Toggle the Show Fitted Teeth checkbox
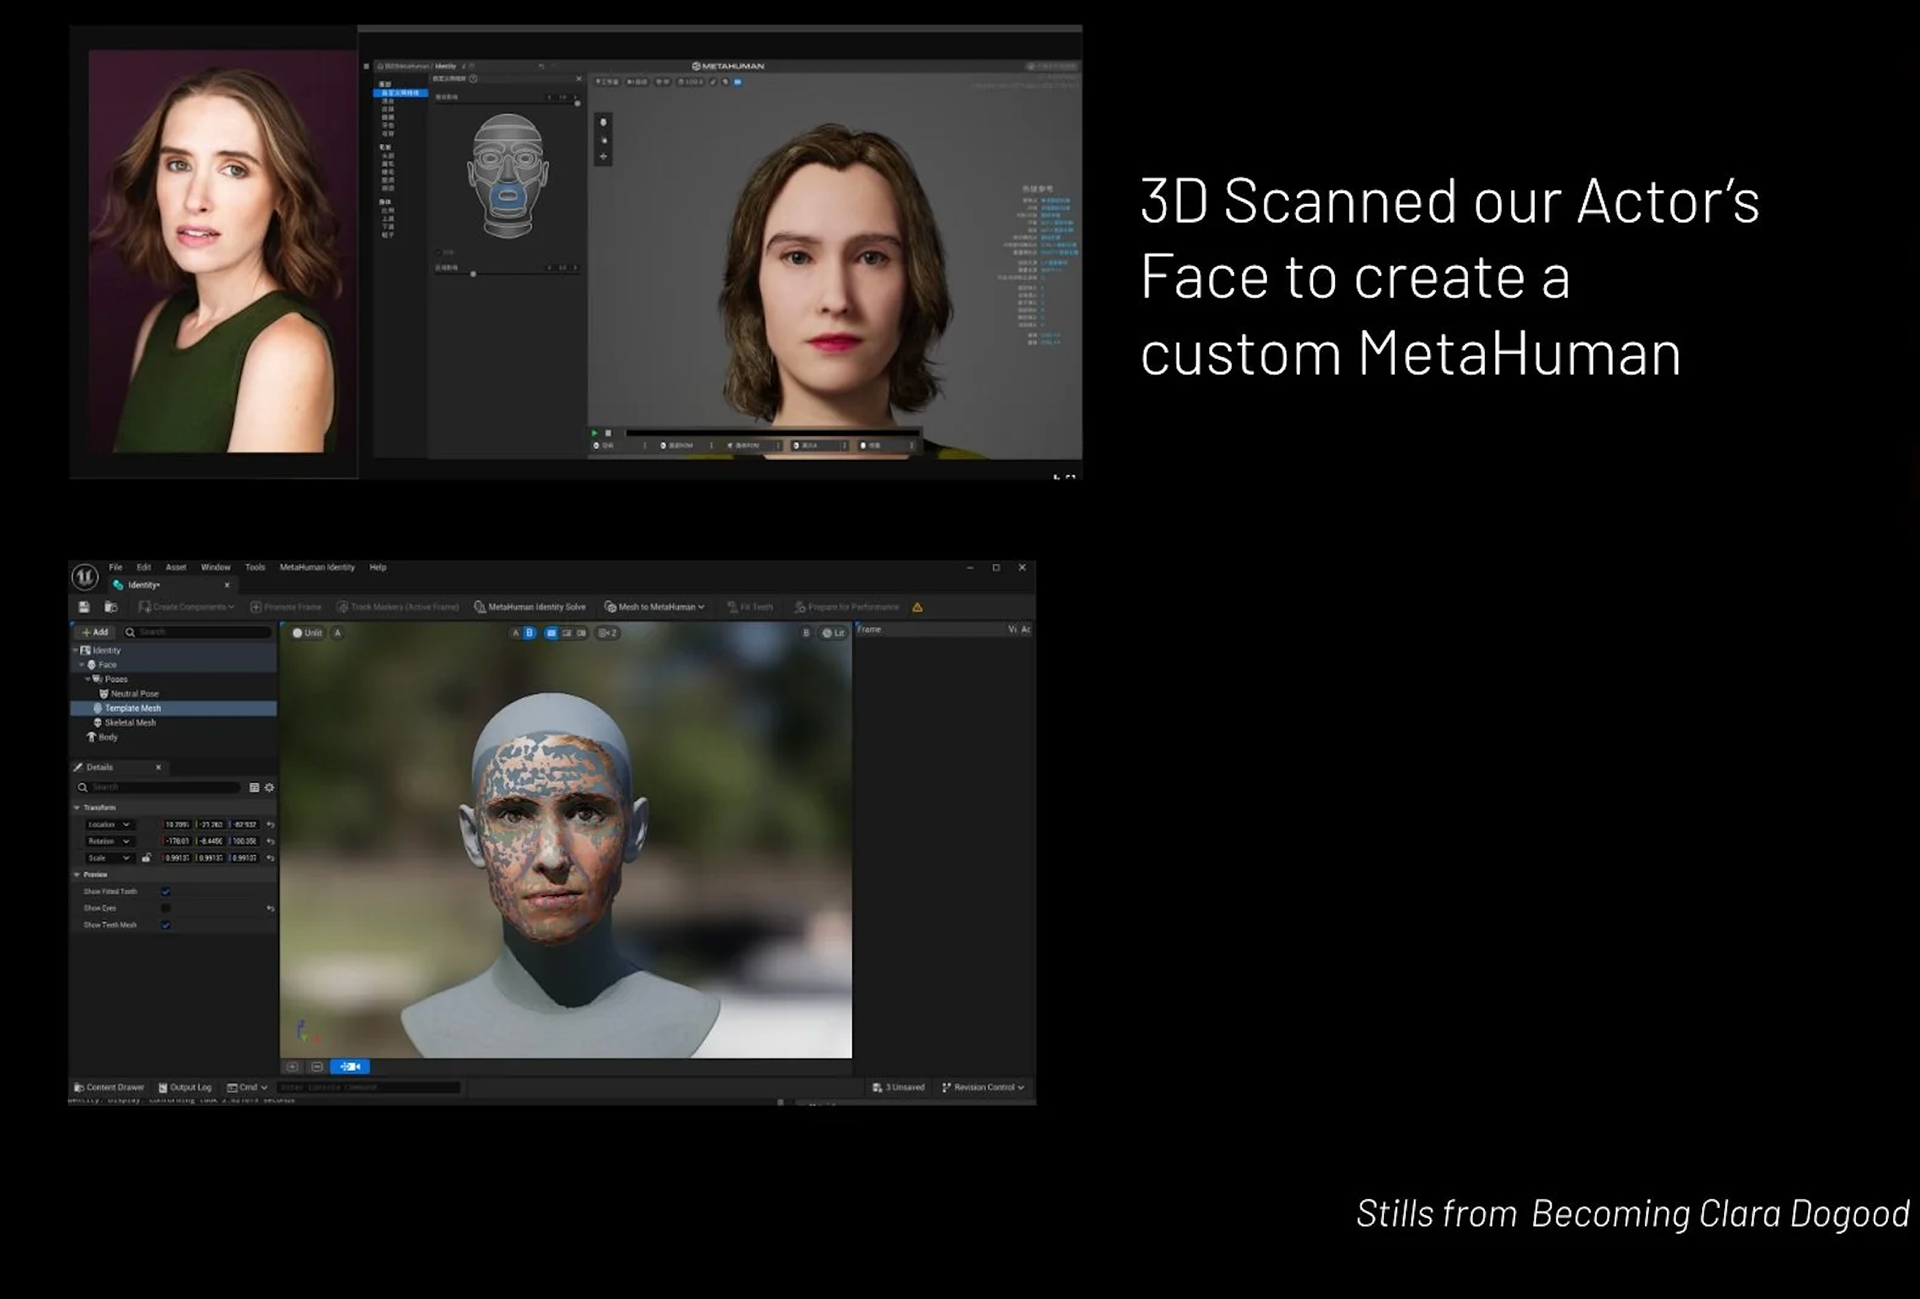The height and width of the screenshot is (1299, 1920). click(x=166, y=891)
